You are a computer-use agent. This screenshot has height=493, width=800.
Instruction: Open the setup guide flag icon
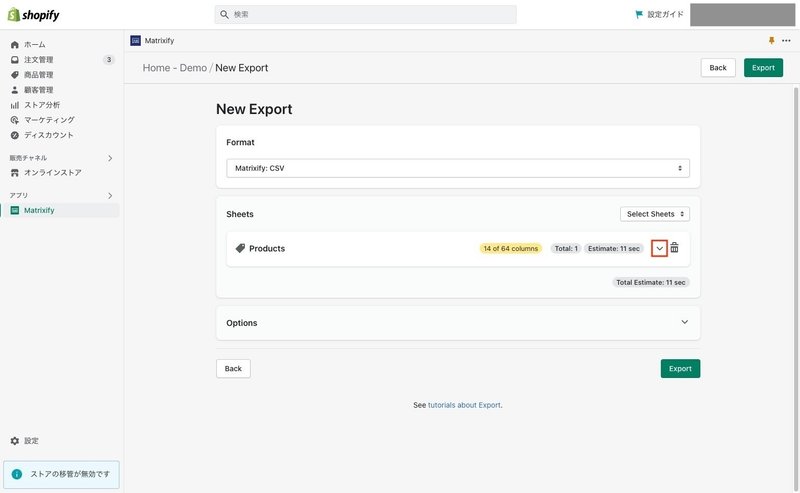638,14
